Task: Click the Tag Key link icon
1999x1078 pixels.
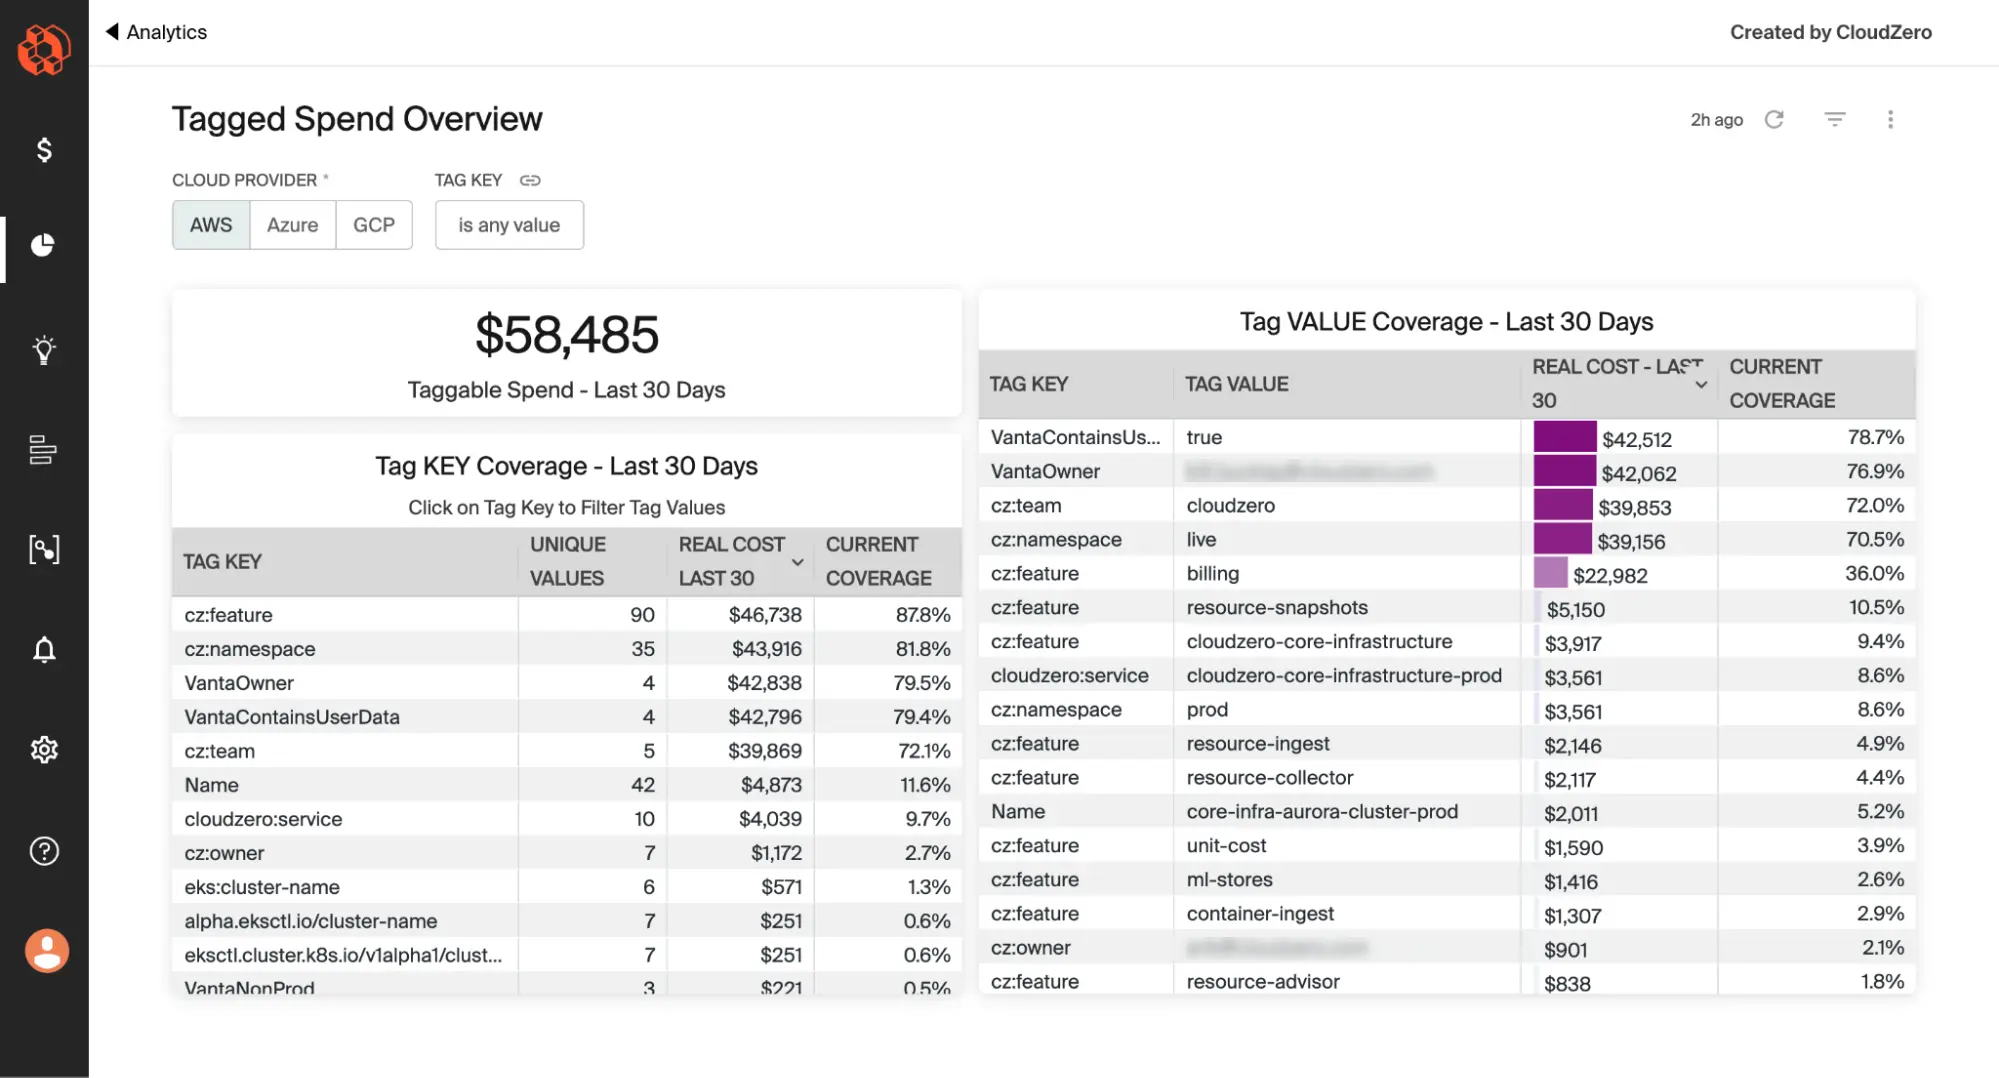Action: pos(530,180)
